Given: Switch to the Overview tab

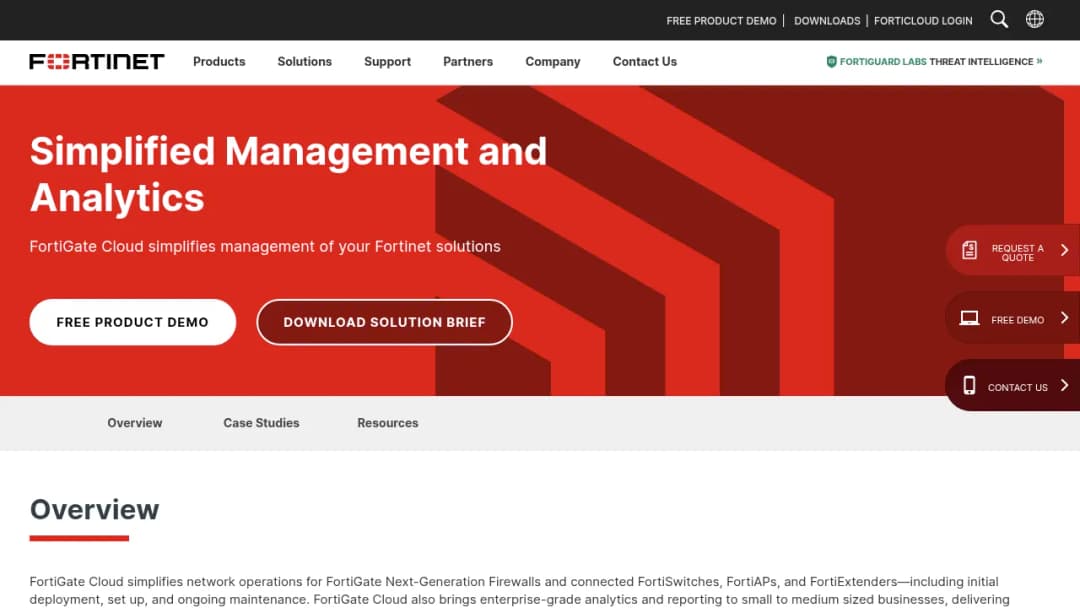Looking at the screenshot, I should pos(135,423).
